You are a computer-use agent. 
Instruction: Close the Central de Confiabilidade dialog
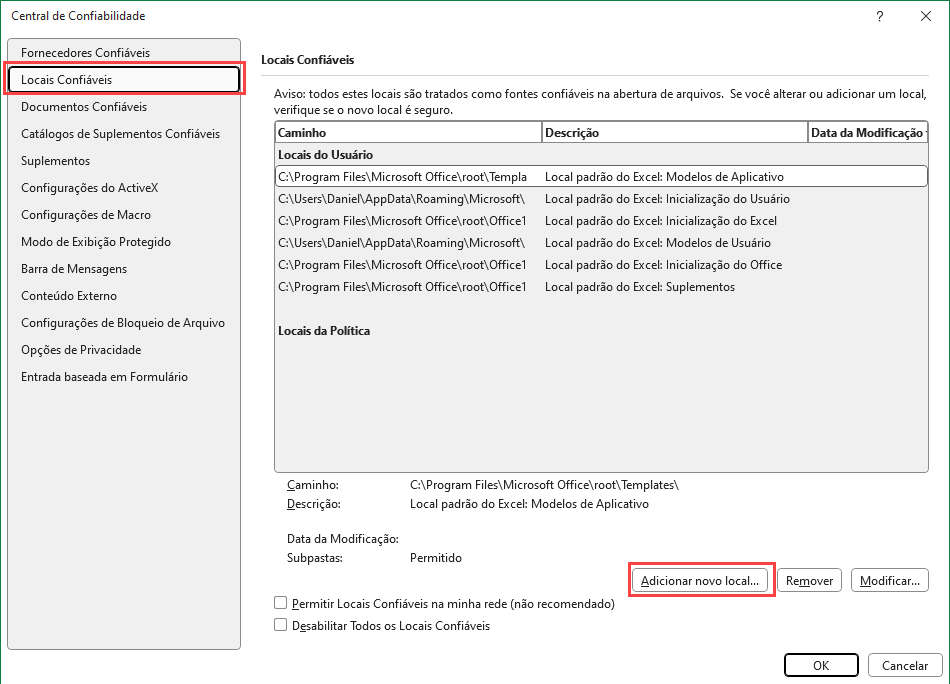click(x=926, y=16)
